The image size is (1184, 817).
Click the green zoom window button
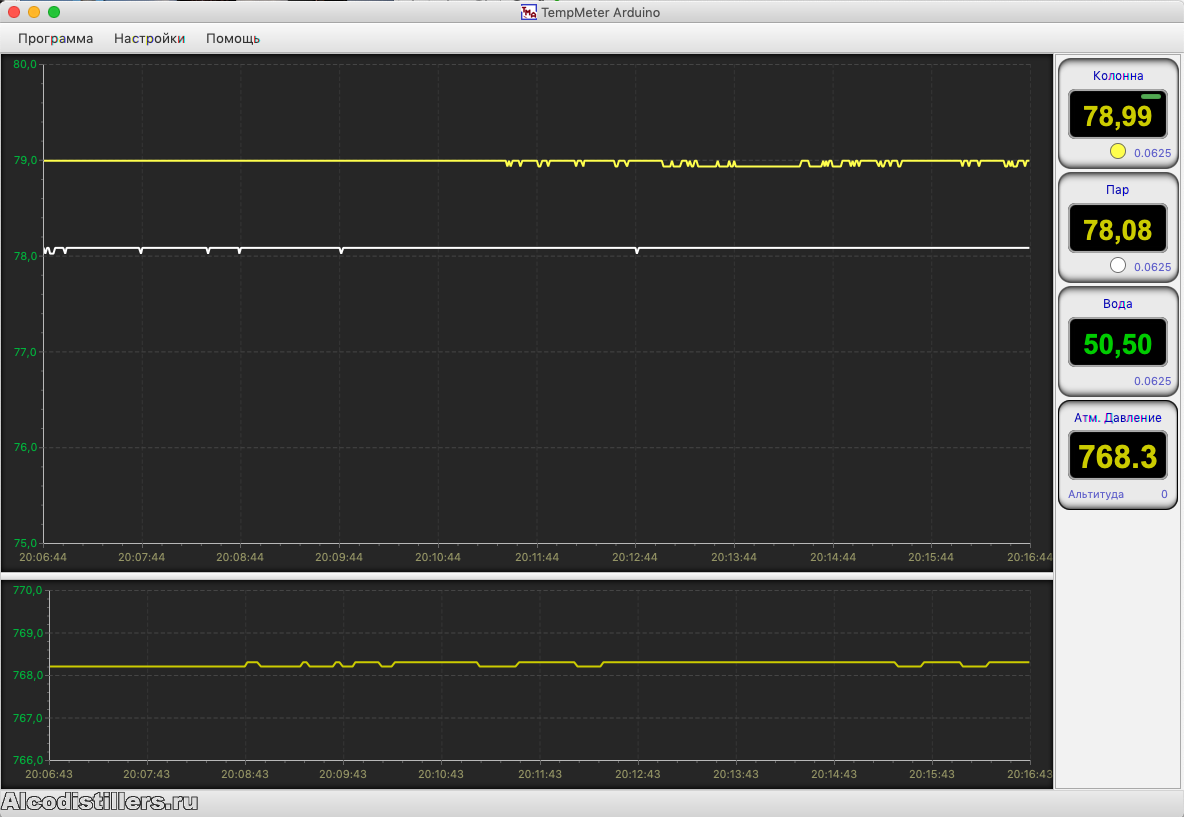pyautogui.click(x=54, y=12)
